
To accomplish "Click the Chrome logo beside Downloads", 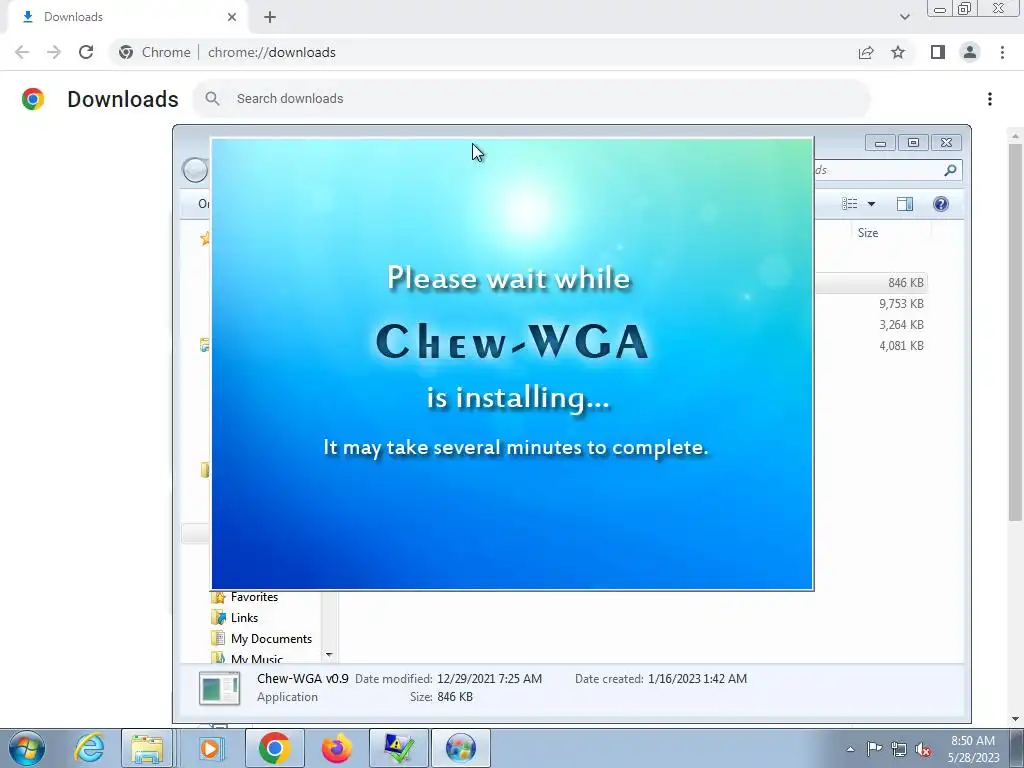I will pyautogui.click(x=33, y=99).
